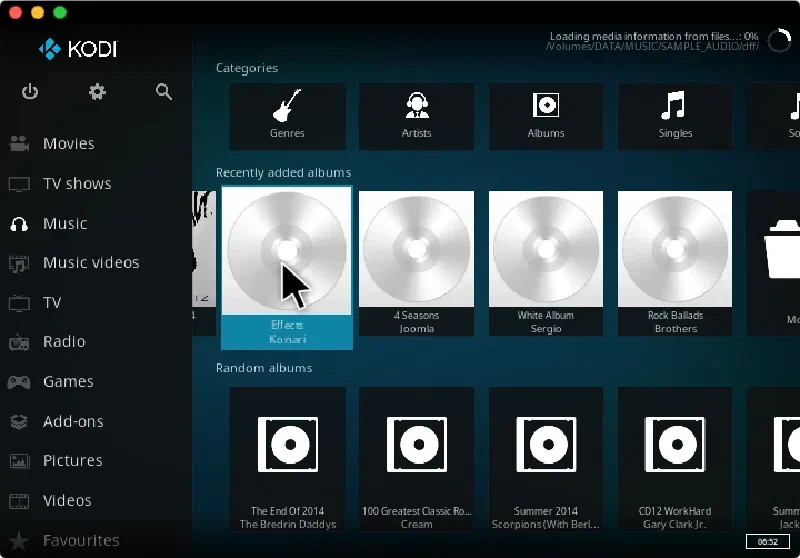Open Music videos from sidebar
Image resolution: width=800 pixels, height=558 pixels.
90,263
